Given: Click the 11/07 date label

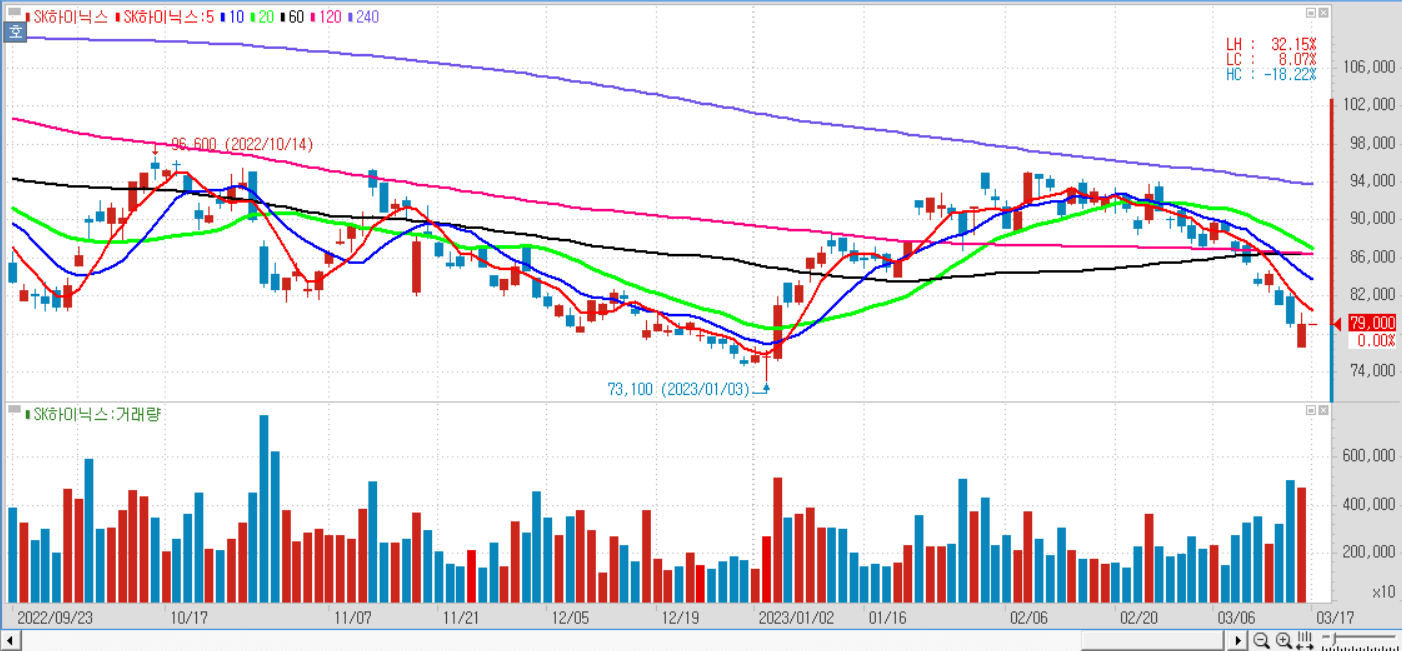Looking at the screenshot, I should pyautogui.click(x=353, y=618).
